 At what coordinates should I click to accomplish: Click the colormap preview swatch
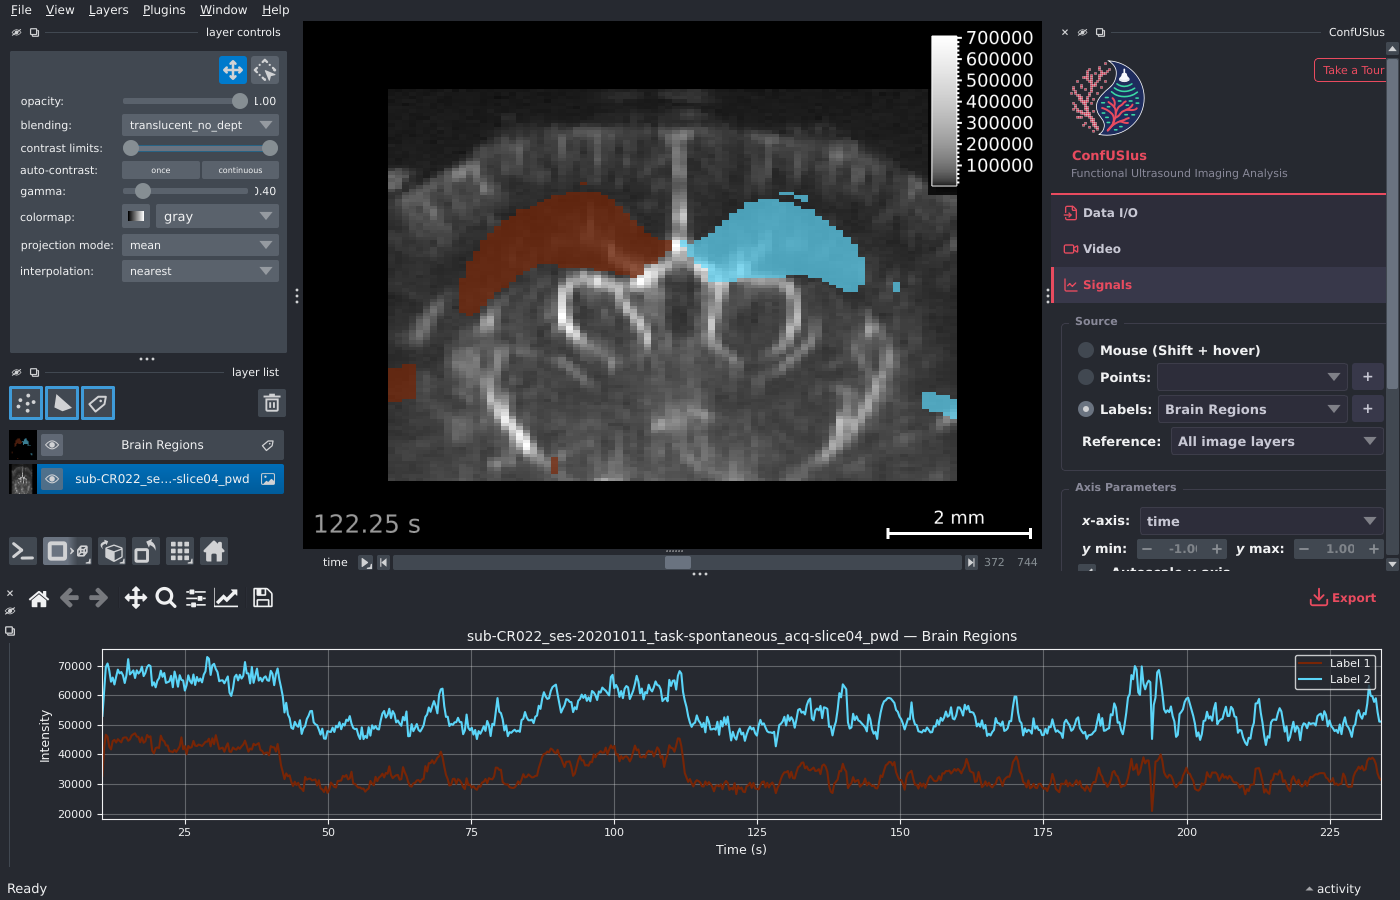[x=136, y=216]
